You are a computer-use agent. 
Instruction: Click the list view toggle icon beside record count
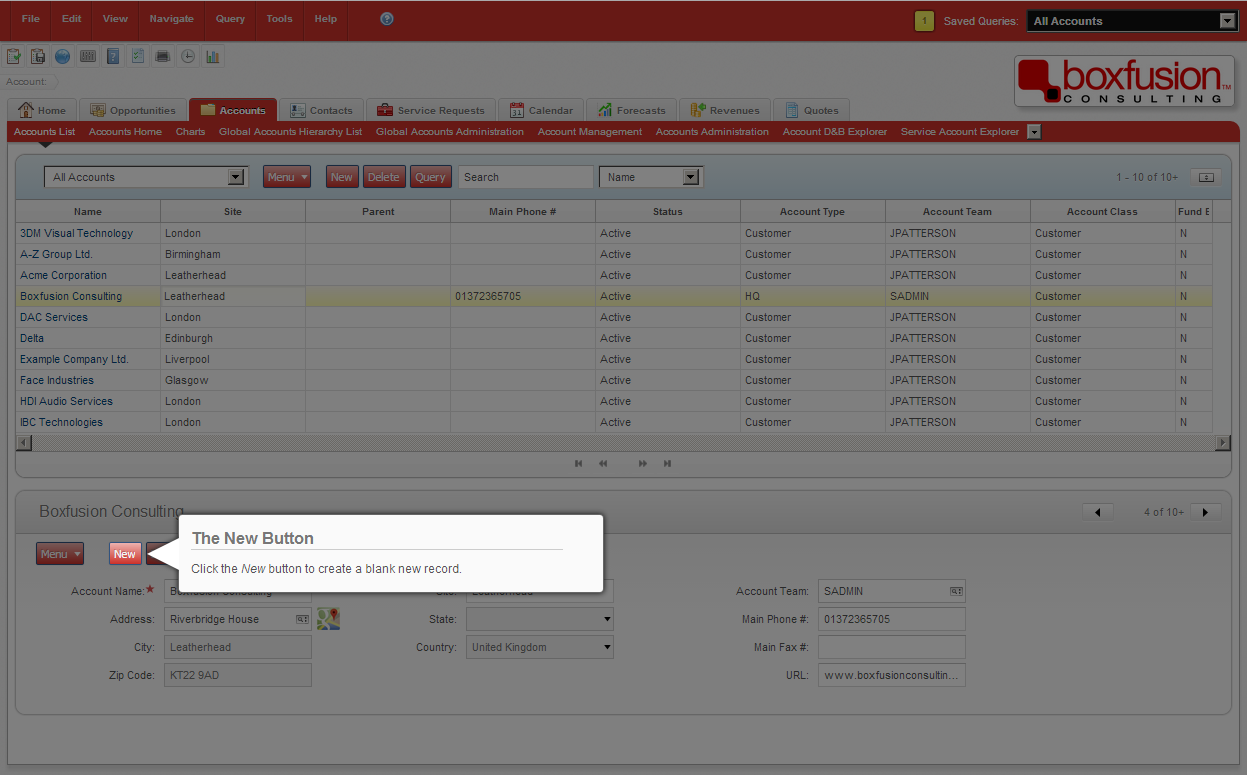1206,177
